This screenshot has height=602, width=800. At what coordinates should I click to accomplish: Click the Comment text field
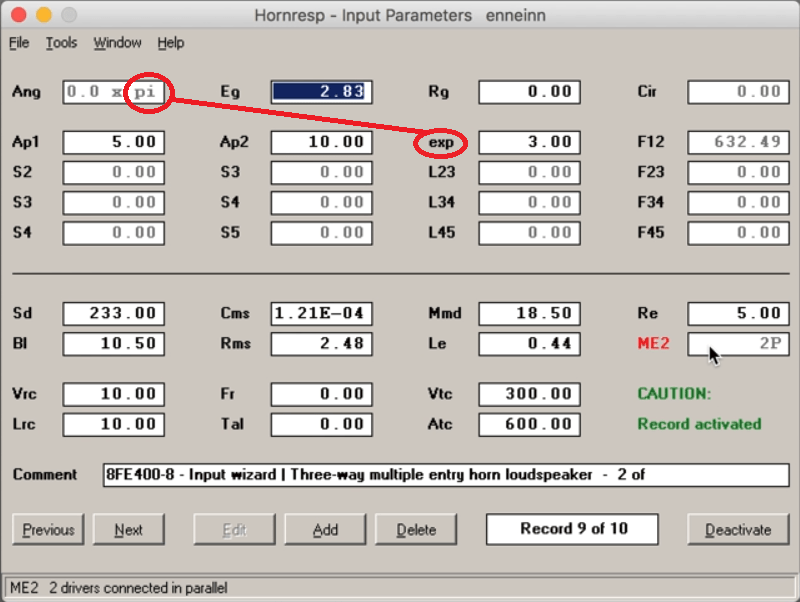click(x=446, y=475)
